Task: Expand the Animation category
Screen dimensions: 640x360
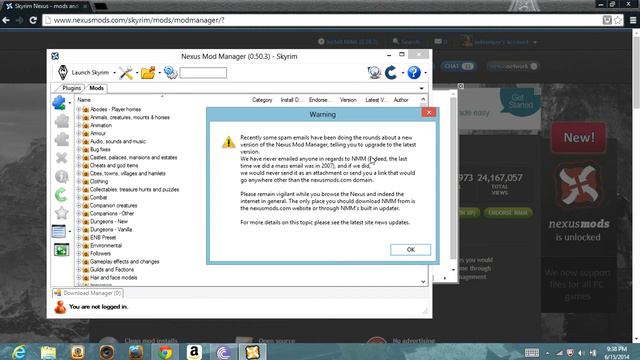Action: 79,125
